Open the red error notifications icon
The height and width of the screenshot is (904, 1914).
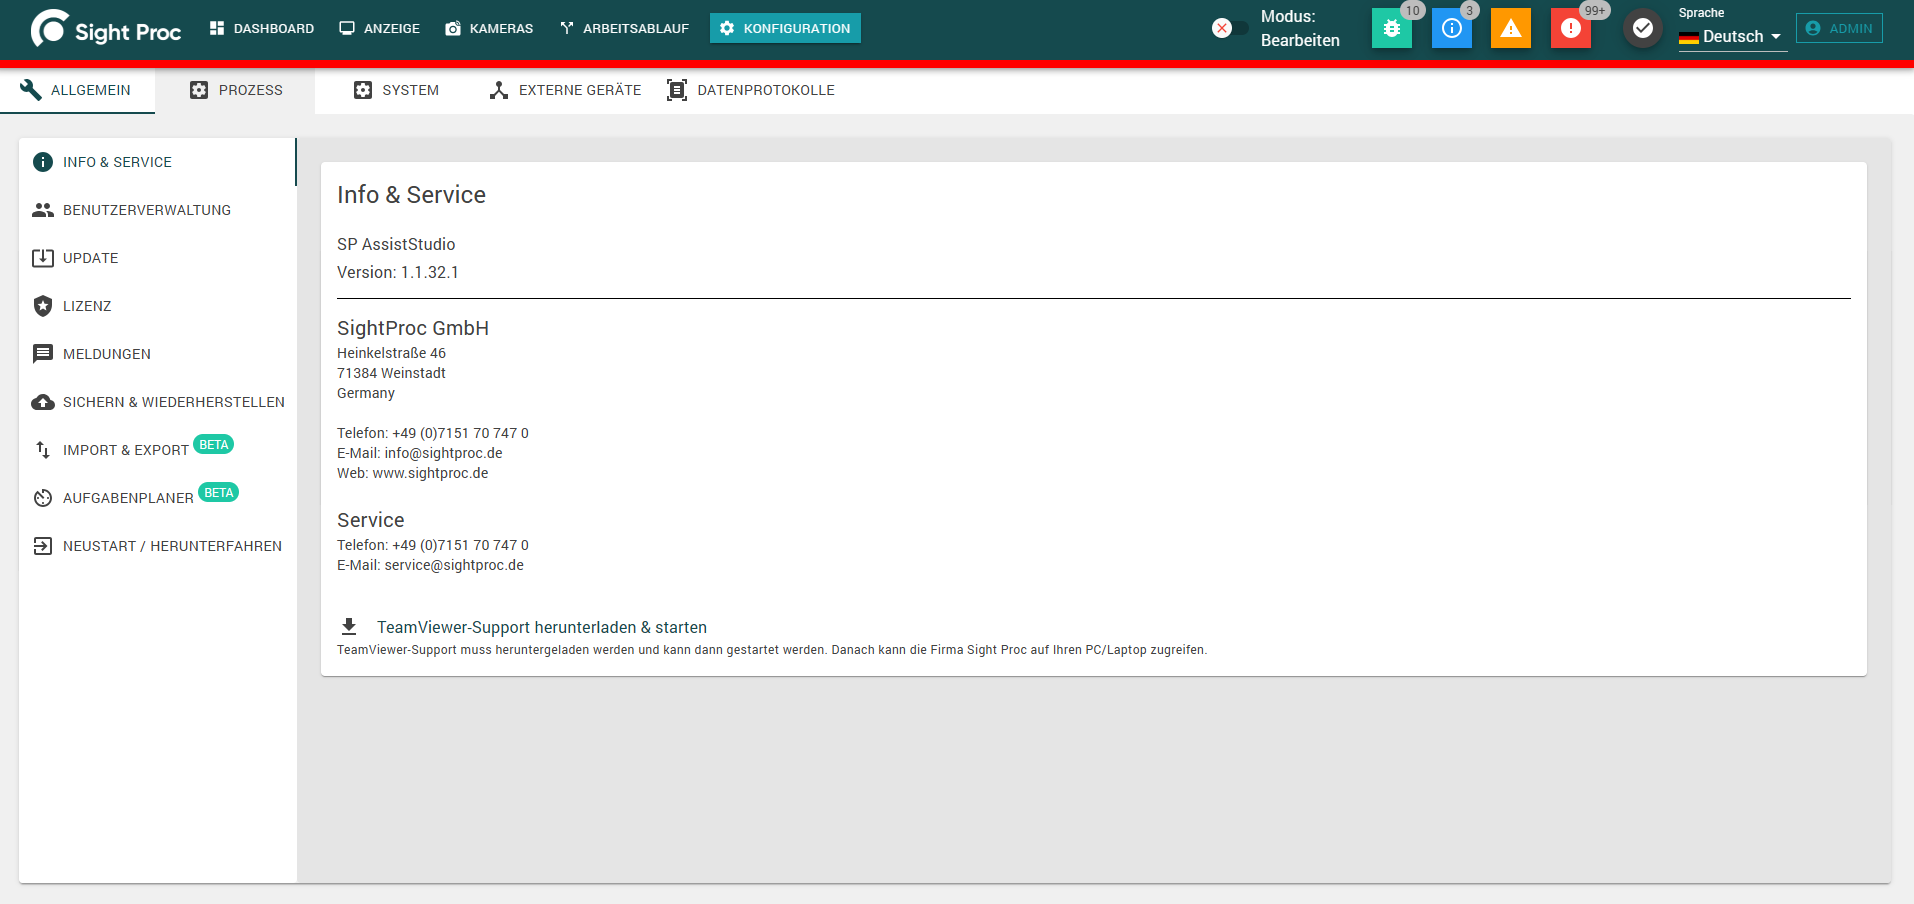point(1570,28)
